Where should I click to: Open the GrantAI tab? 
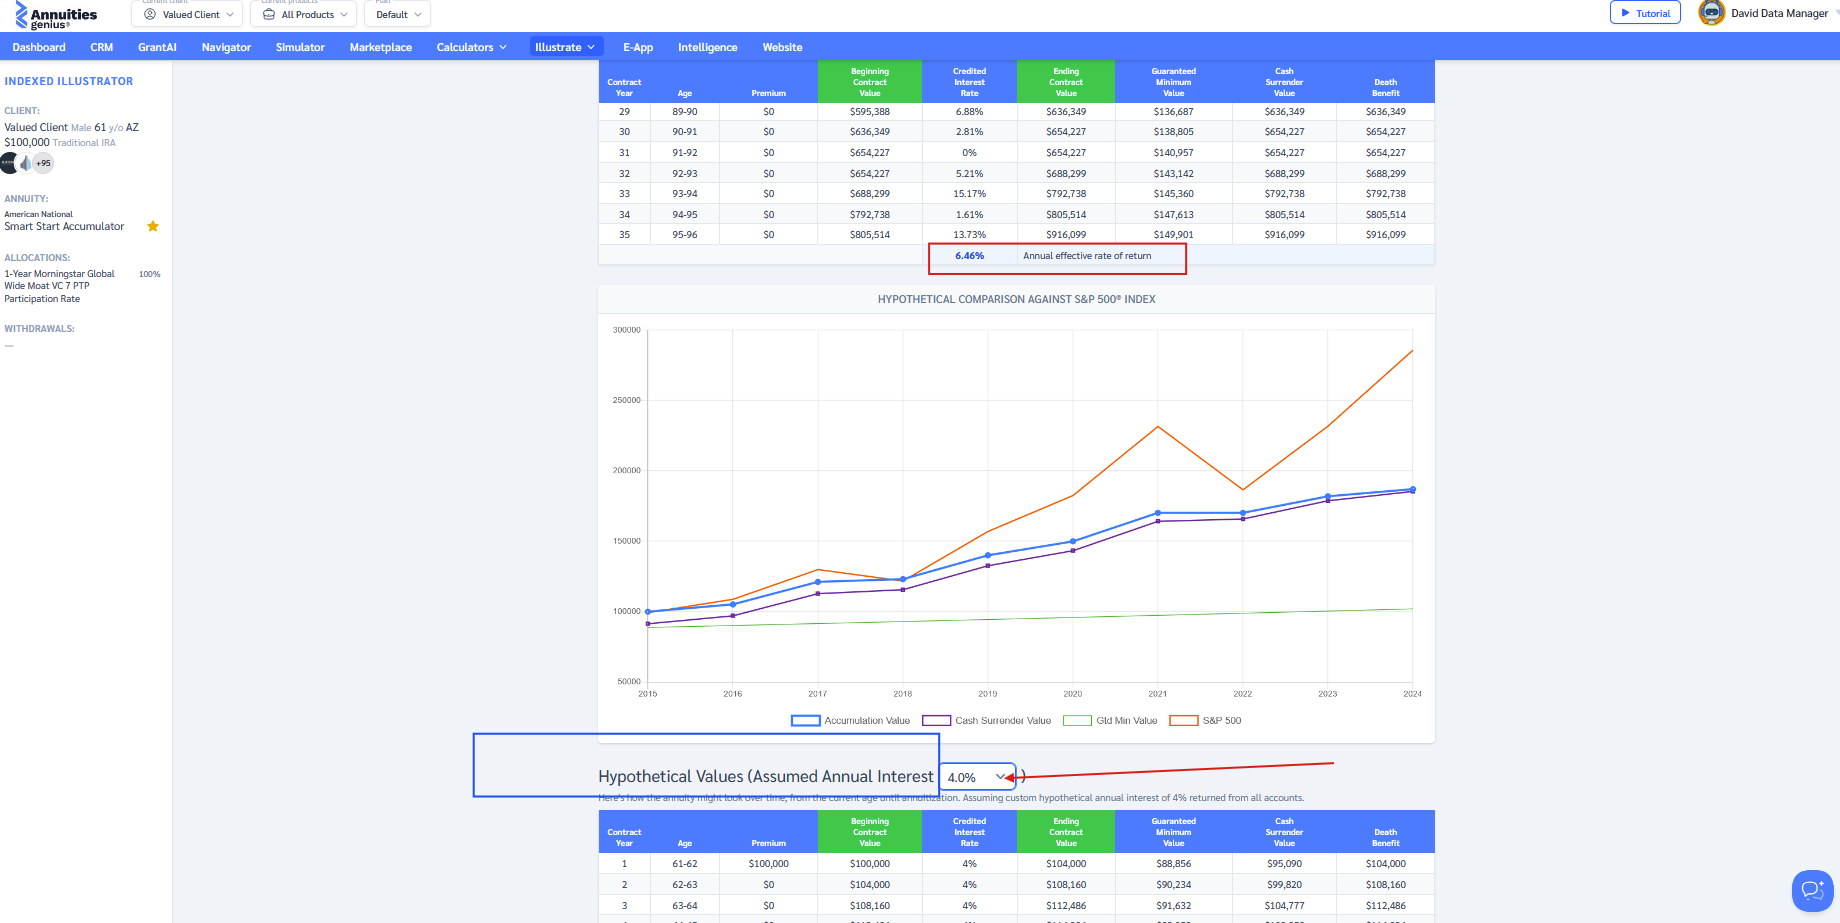[157, 47]
